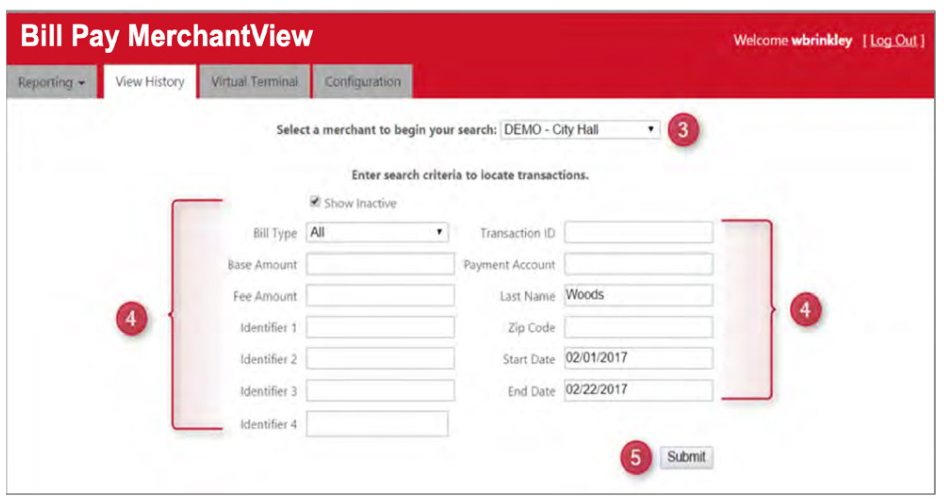Click the Zip Code text field
Image resolution: width=948 pixels, height=502 pixels.
(638, 327)
